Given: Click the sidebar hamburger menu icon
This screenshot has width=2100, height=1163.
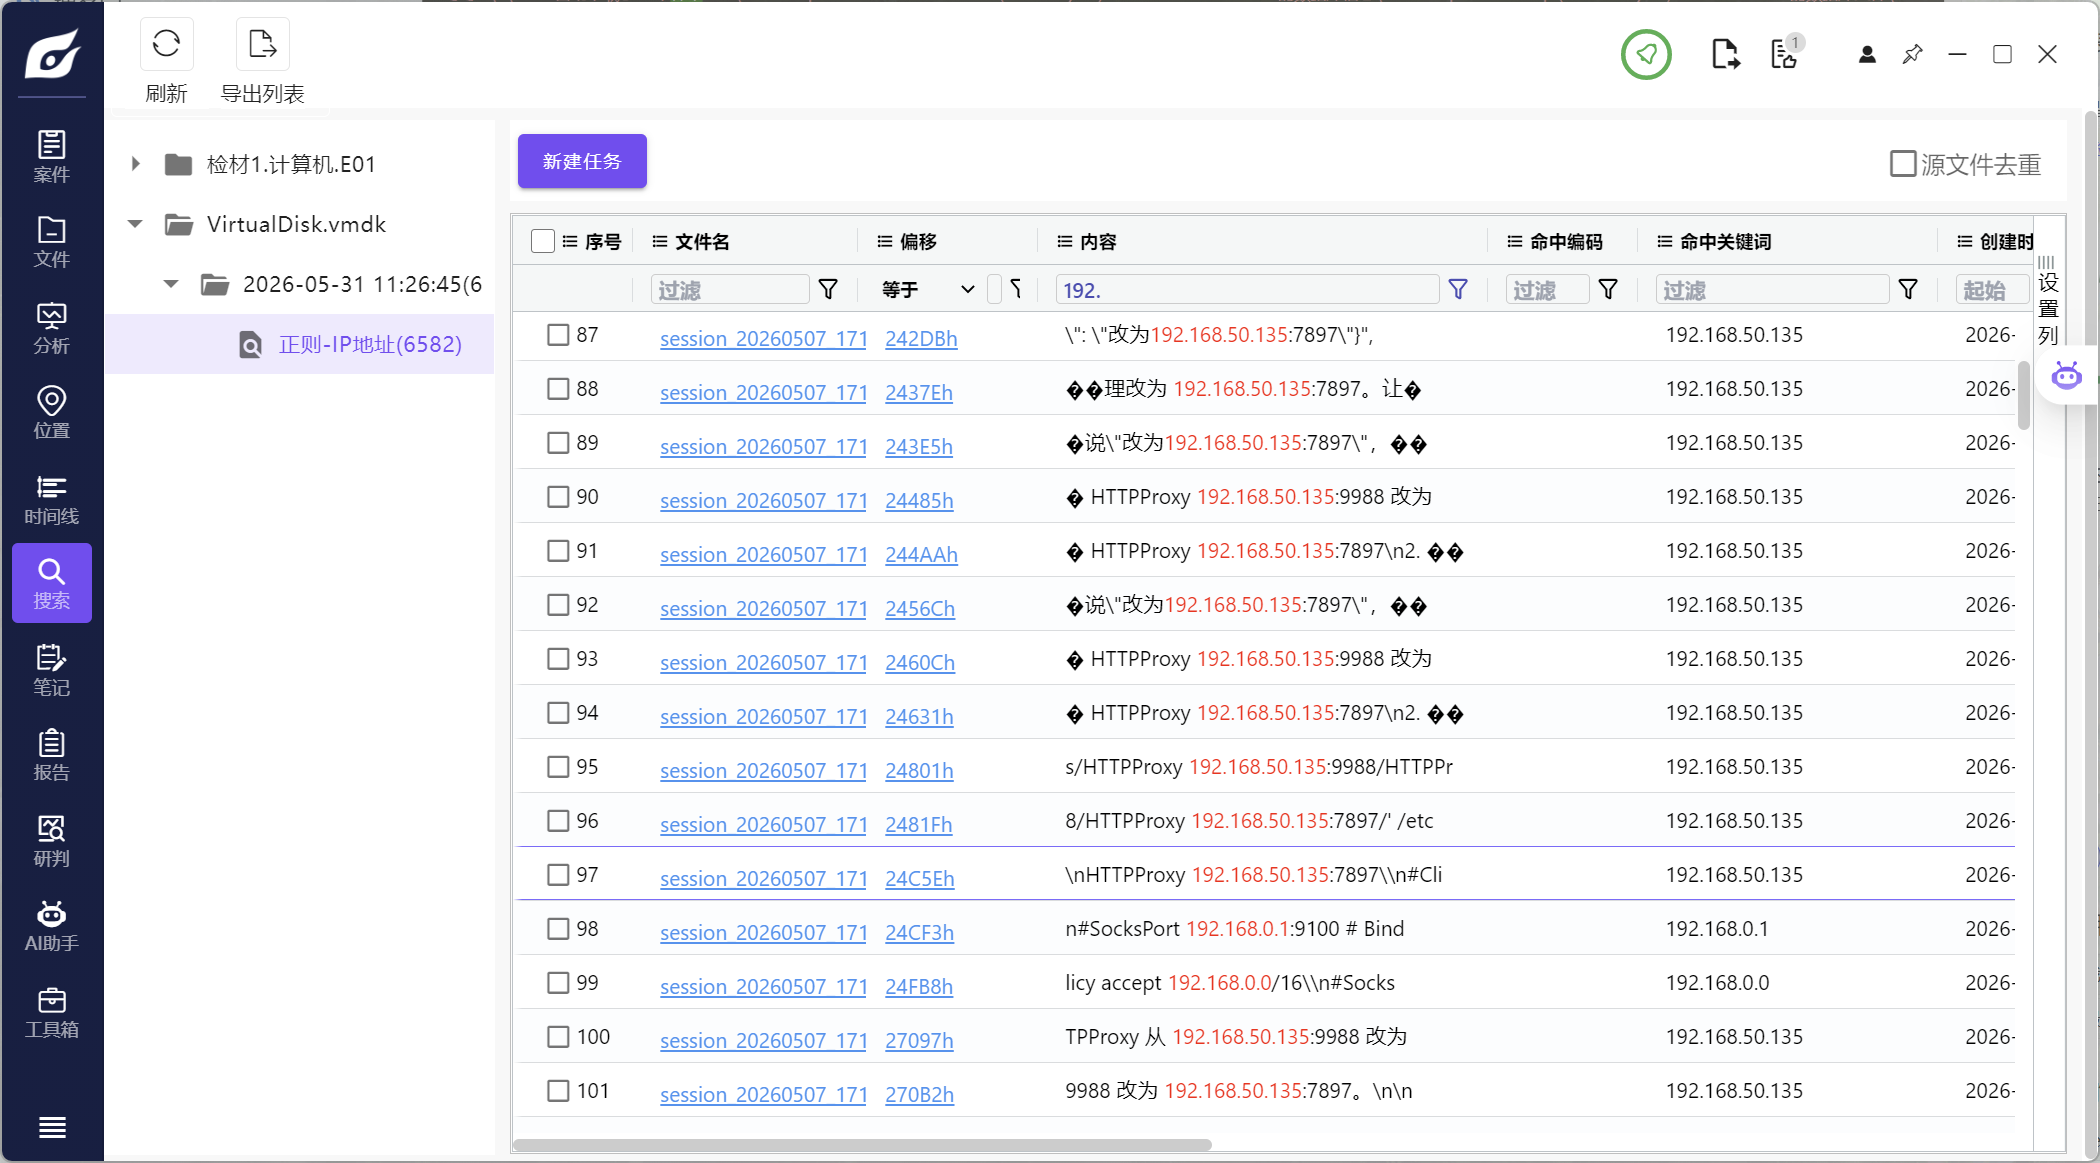Looking at the screenshot, I should (52, 1127).
